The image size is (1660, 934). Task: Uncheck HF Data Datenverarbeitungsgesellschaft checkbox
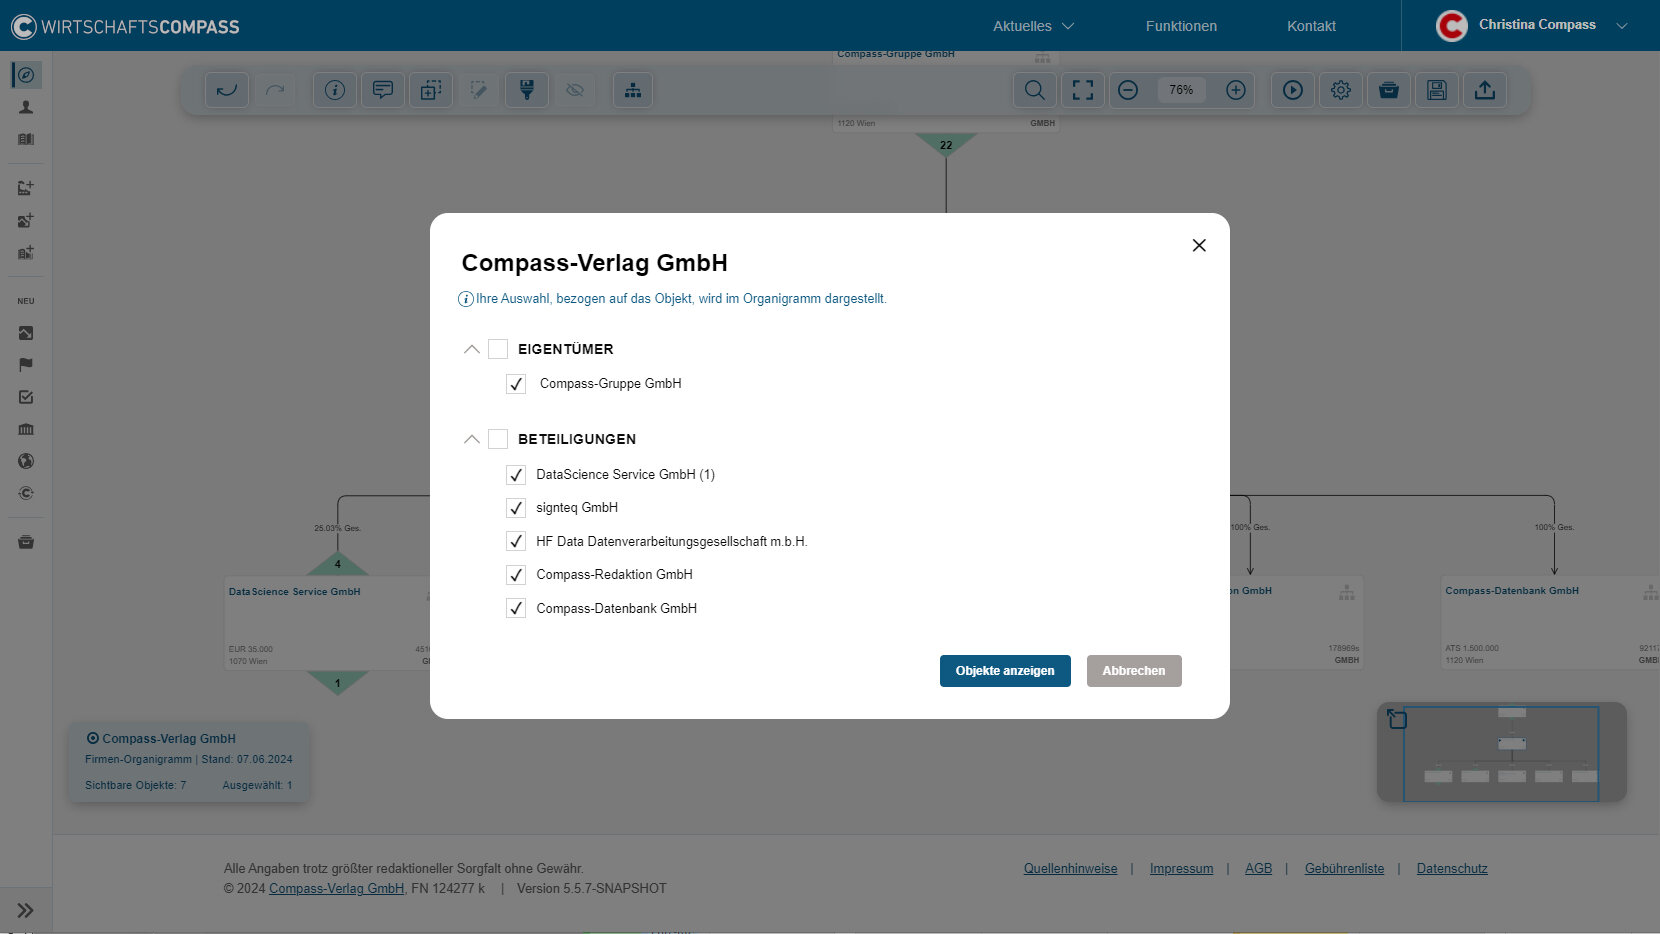pyautogui.click(x=516, y=541)
